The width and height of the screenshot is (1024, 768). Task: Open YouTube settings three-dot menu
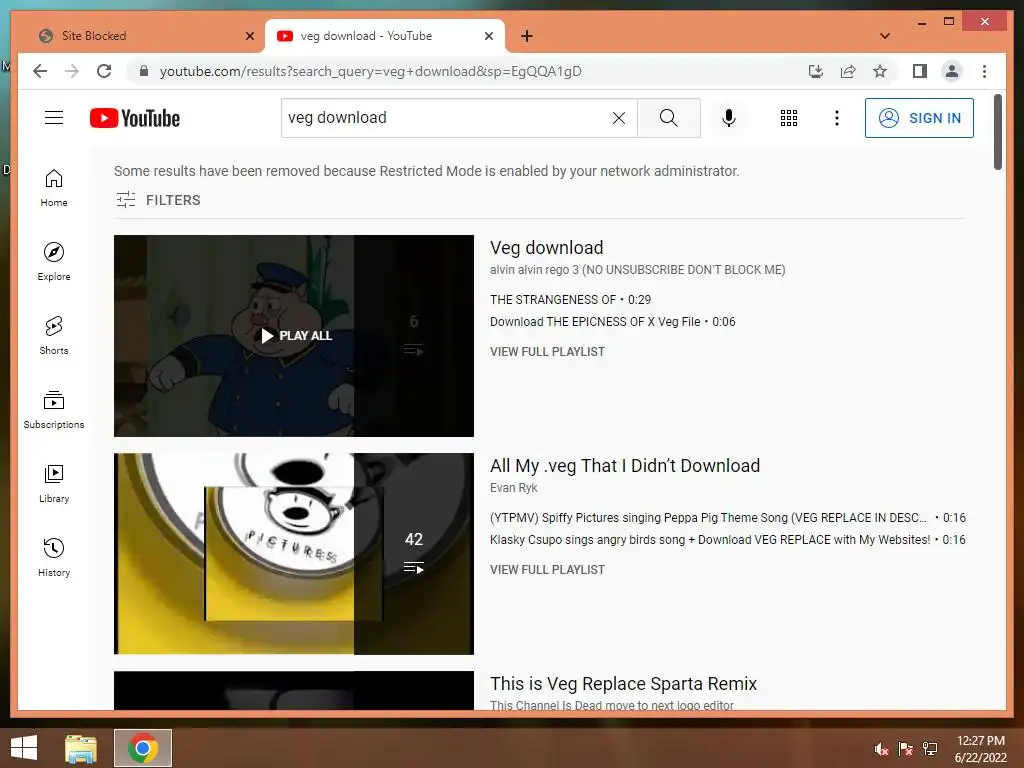(837, 118)
